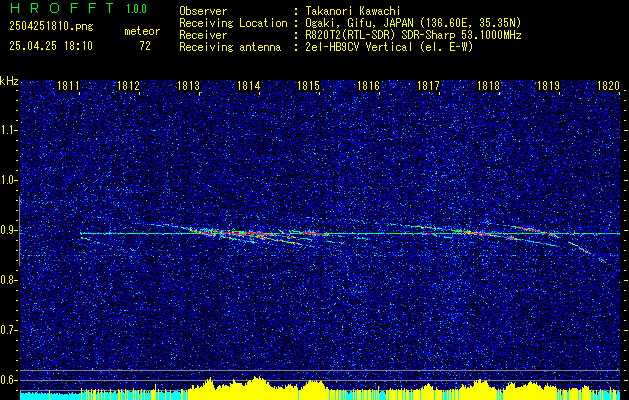Click the 1820 time marker
This screenshot has height=400, width=629.
(609, 86)
